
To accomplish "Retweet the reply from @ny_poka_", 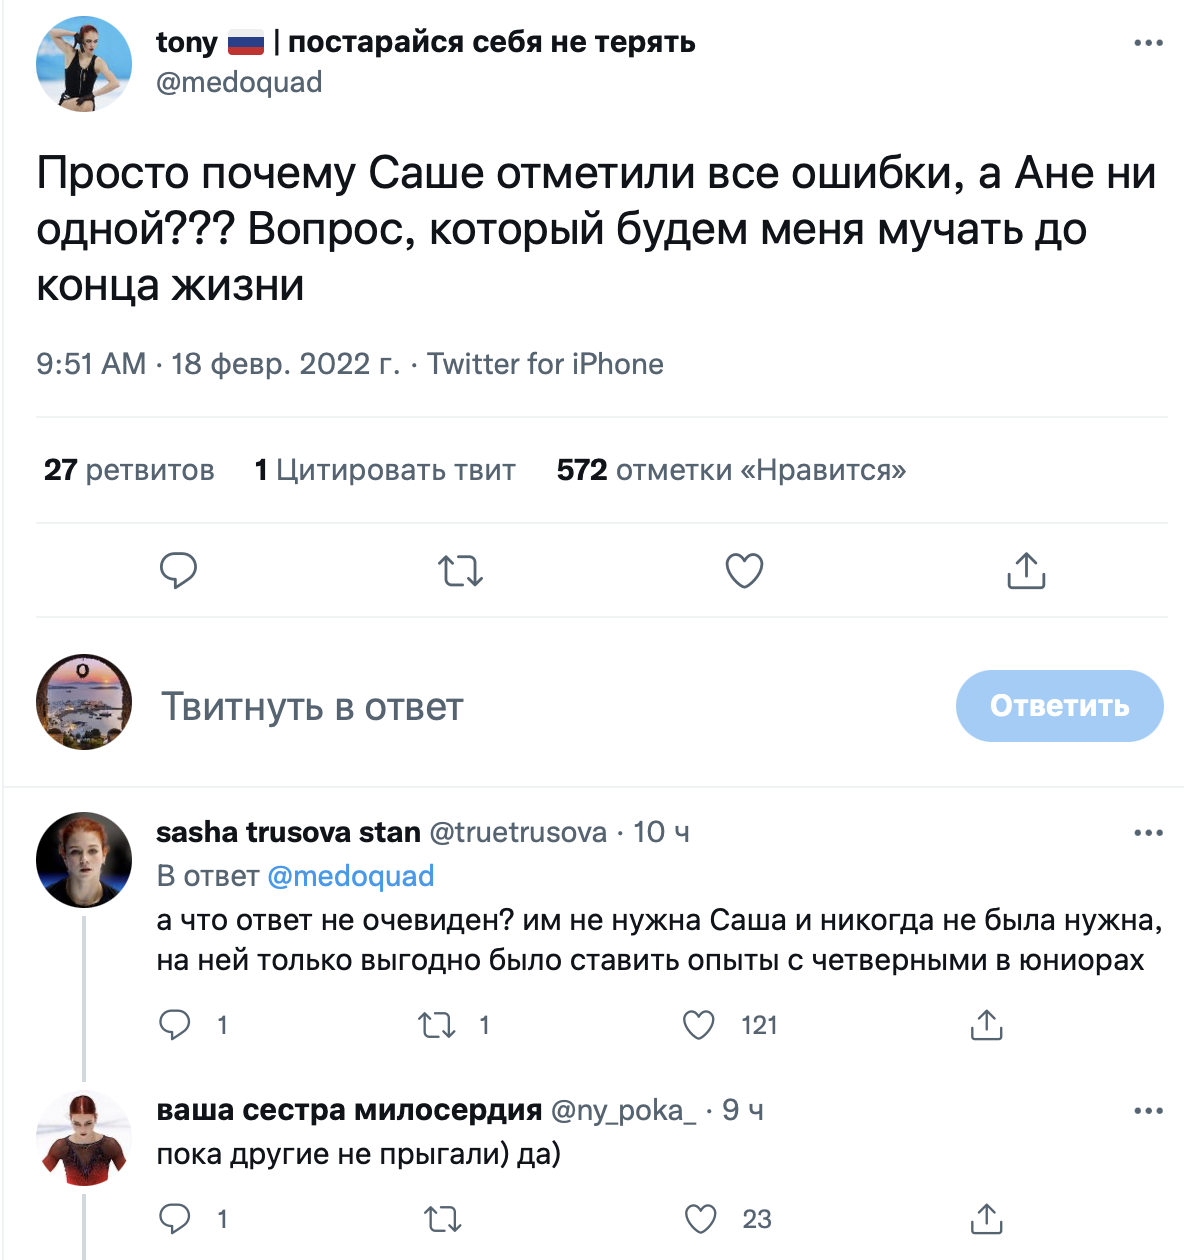I will coord(442,1219).
